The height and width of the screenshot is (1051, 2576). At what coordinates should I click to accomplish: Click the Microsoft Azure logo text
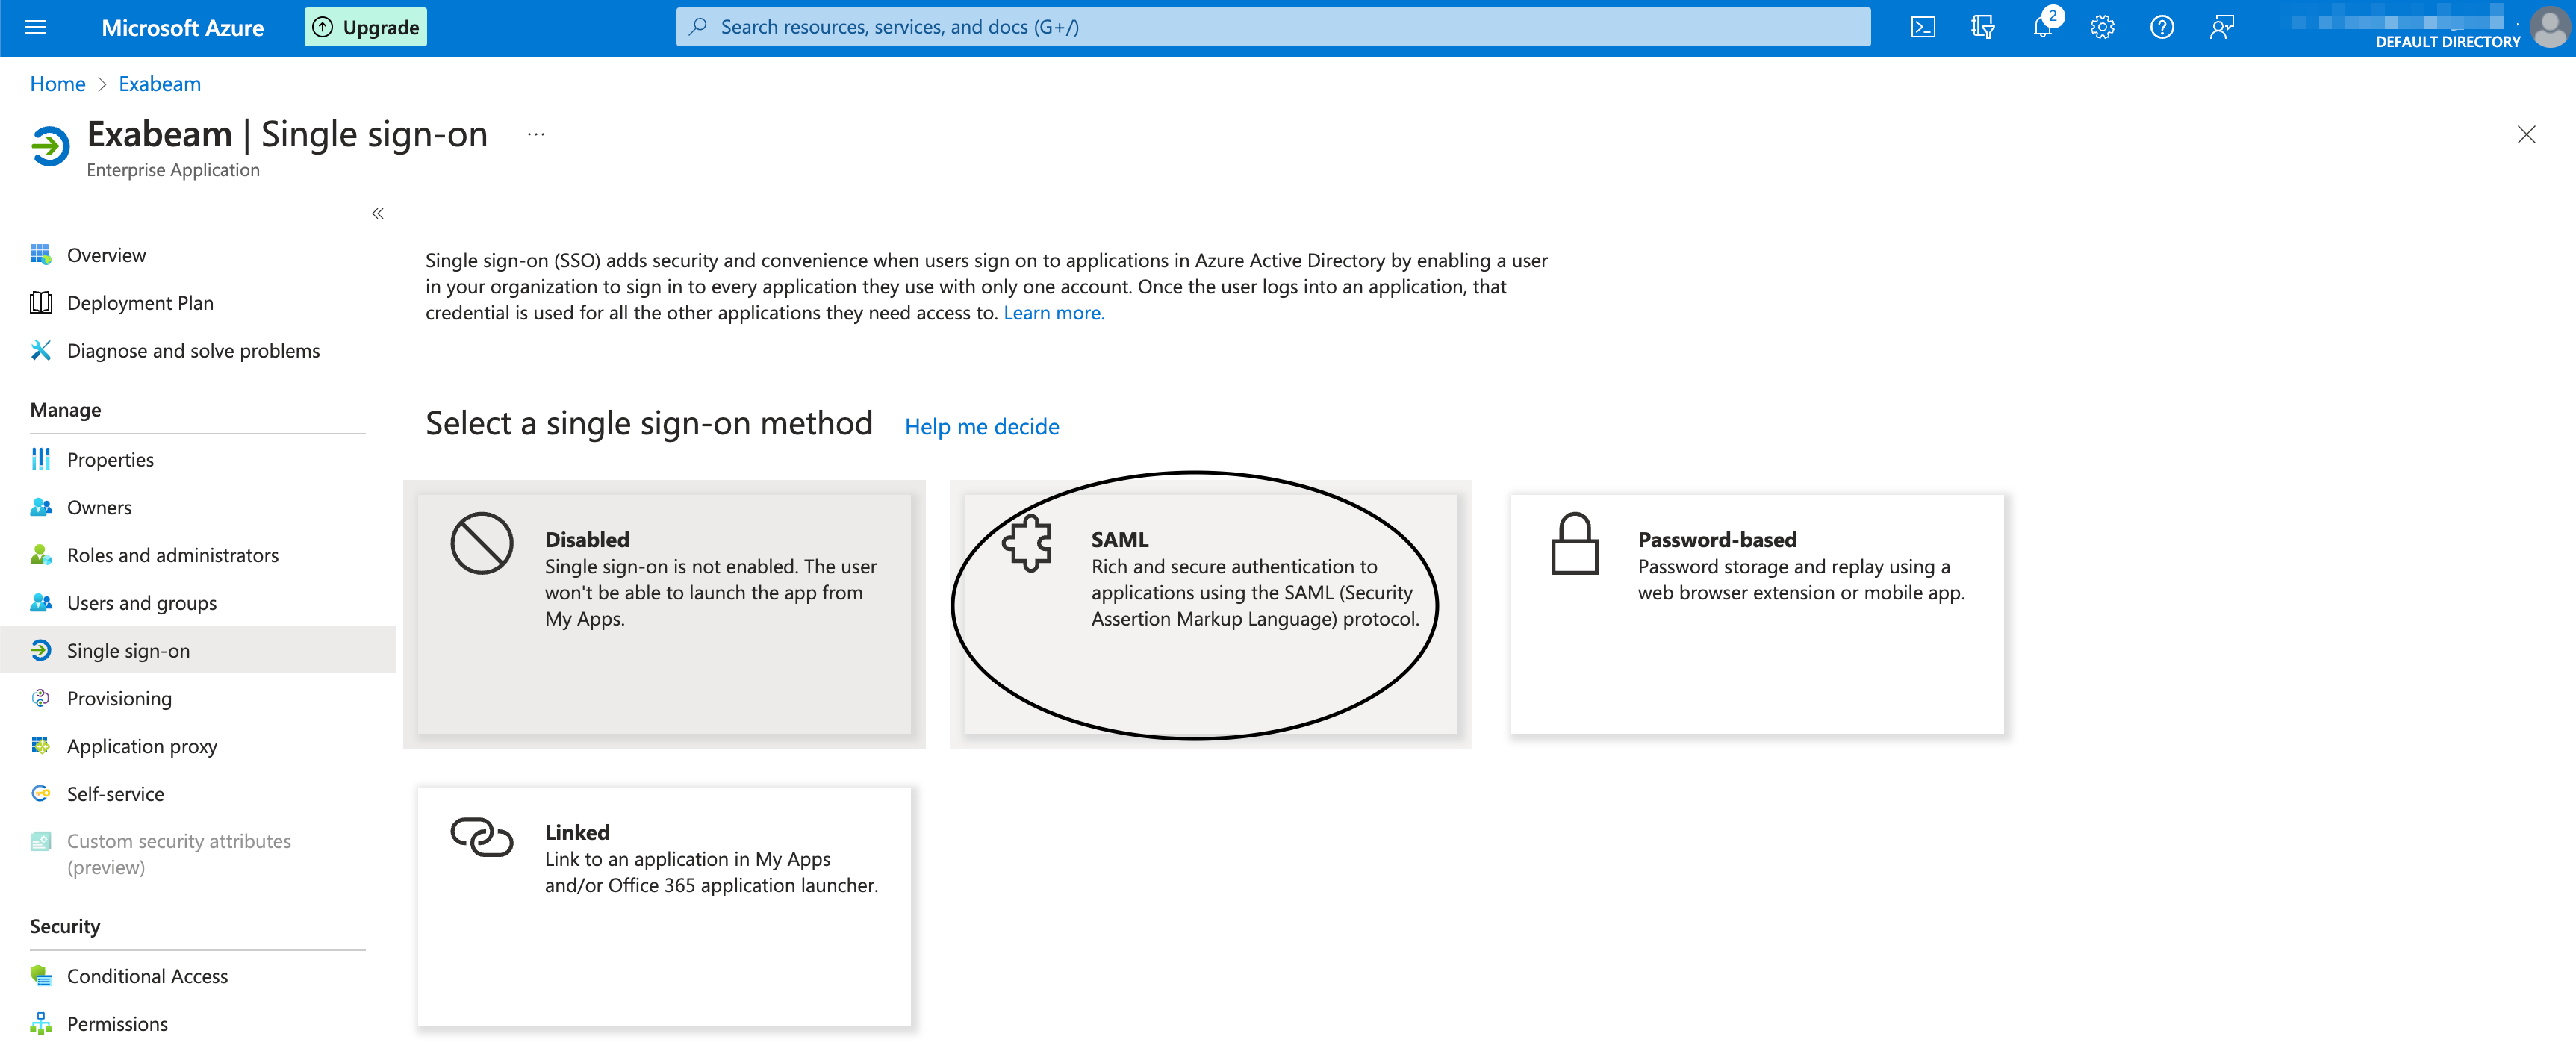coord(183,28)
